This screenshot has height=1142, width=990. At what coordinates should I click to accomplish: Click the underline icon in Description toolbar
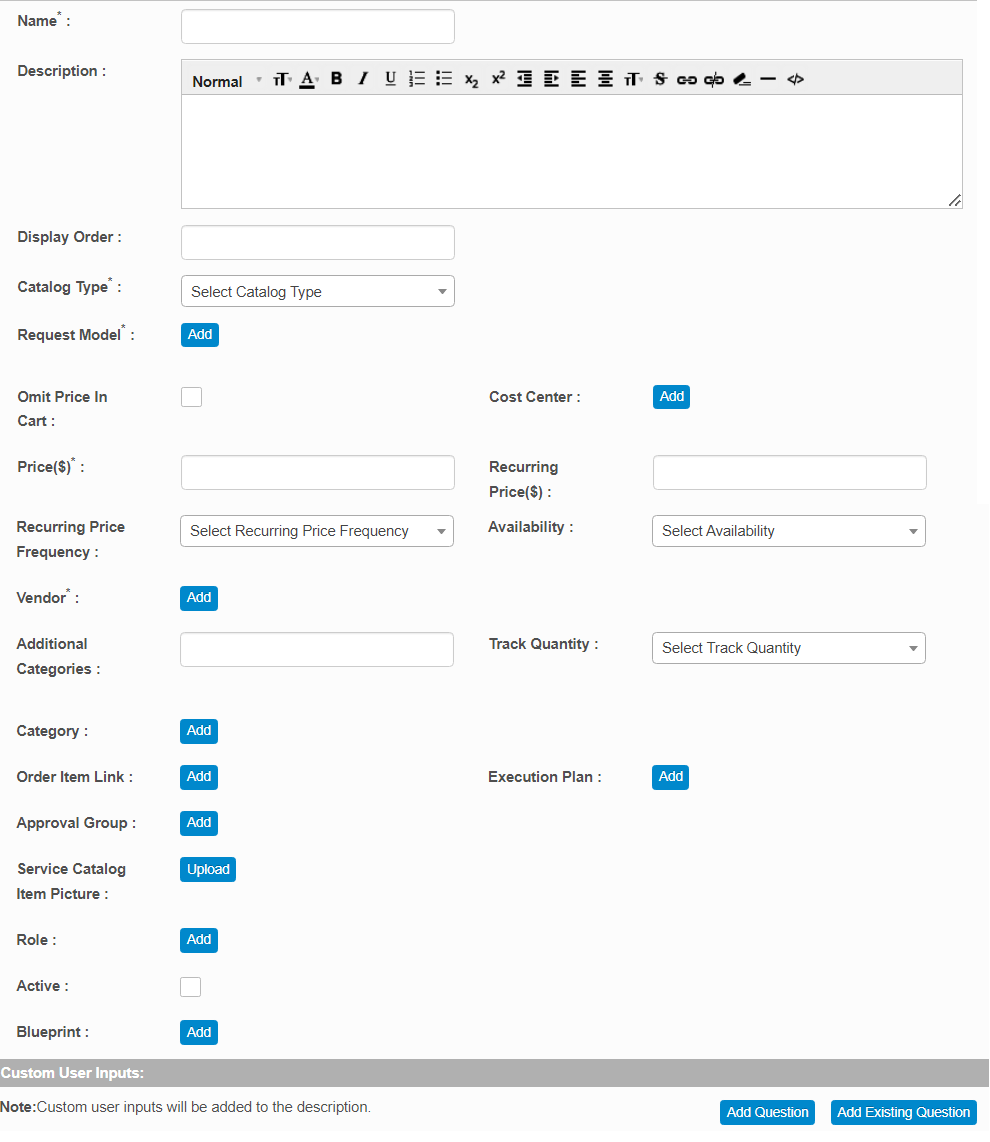(x=390, y=79)
